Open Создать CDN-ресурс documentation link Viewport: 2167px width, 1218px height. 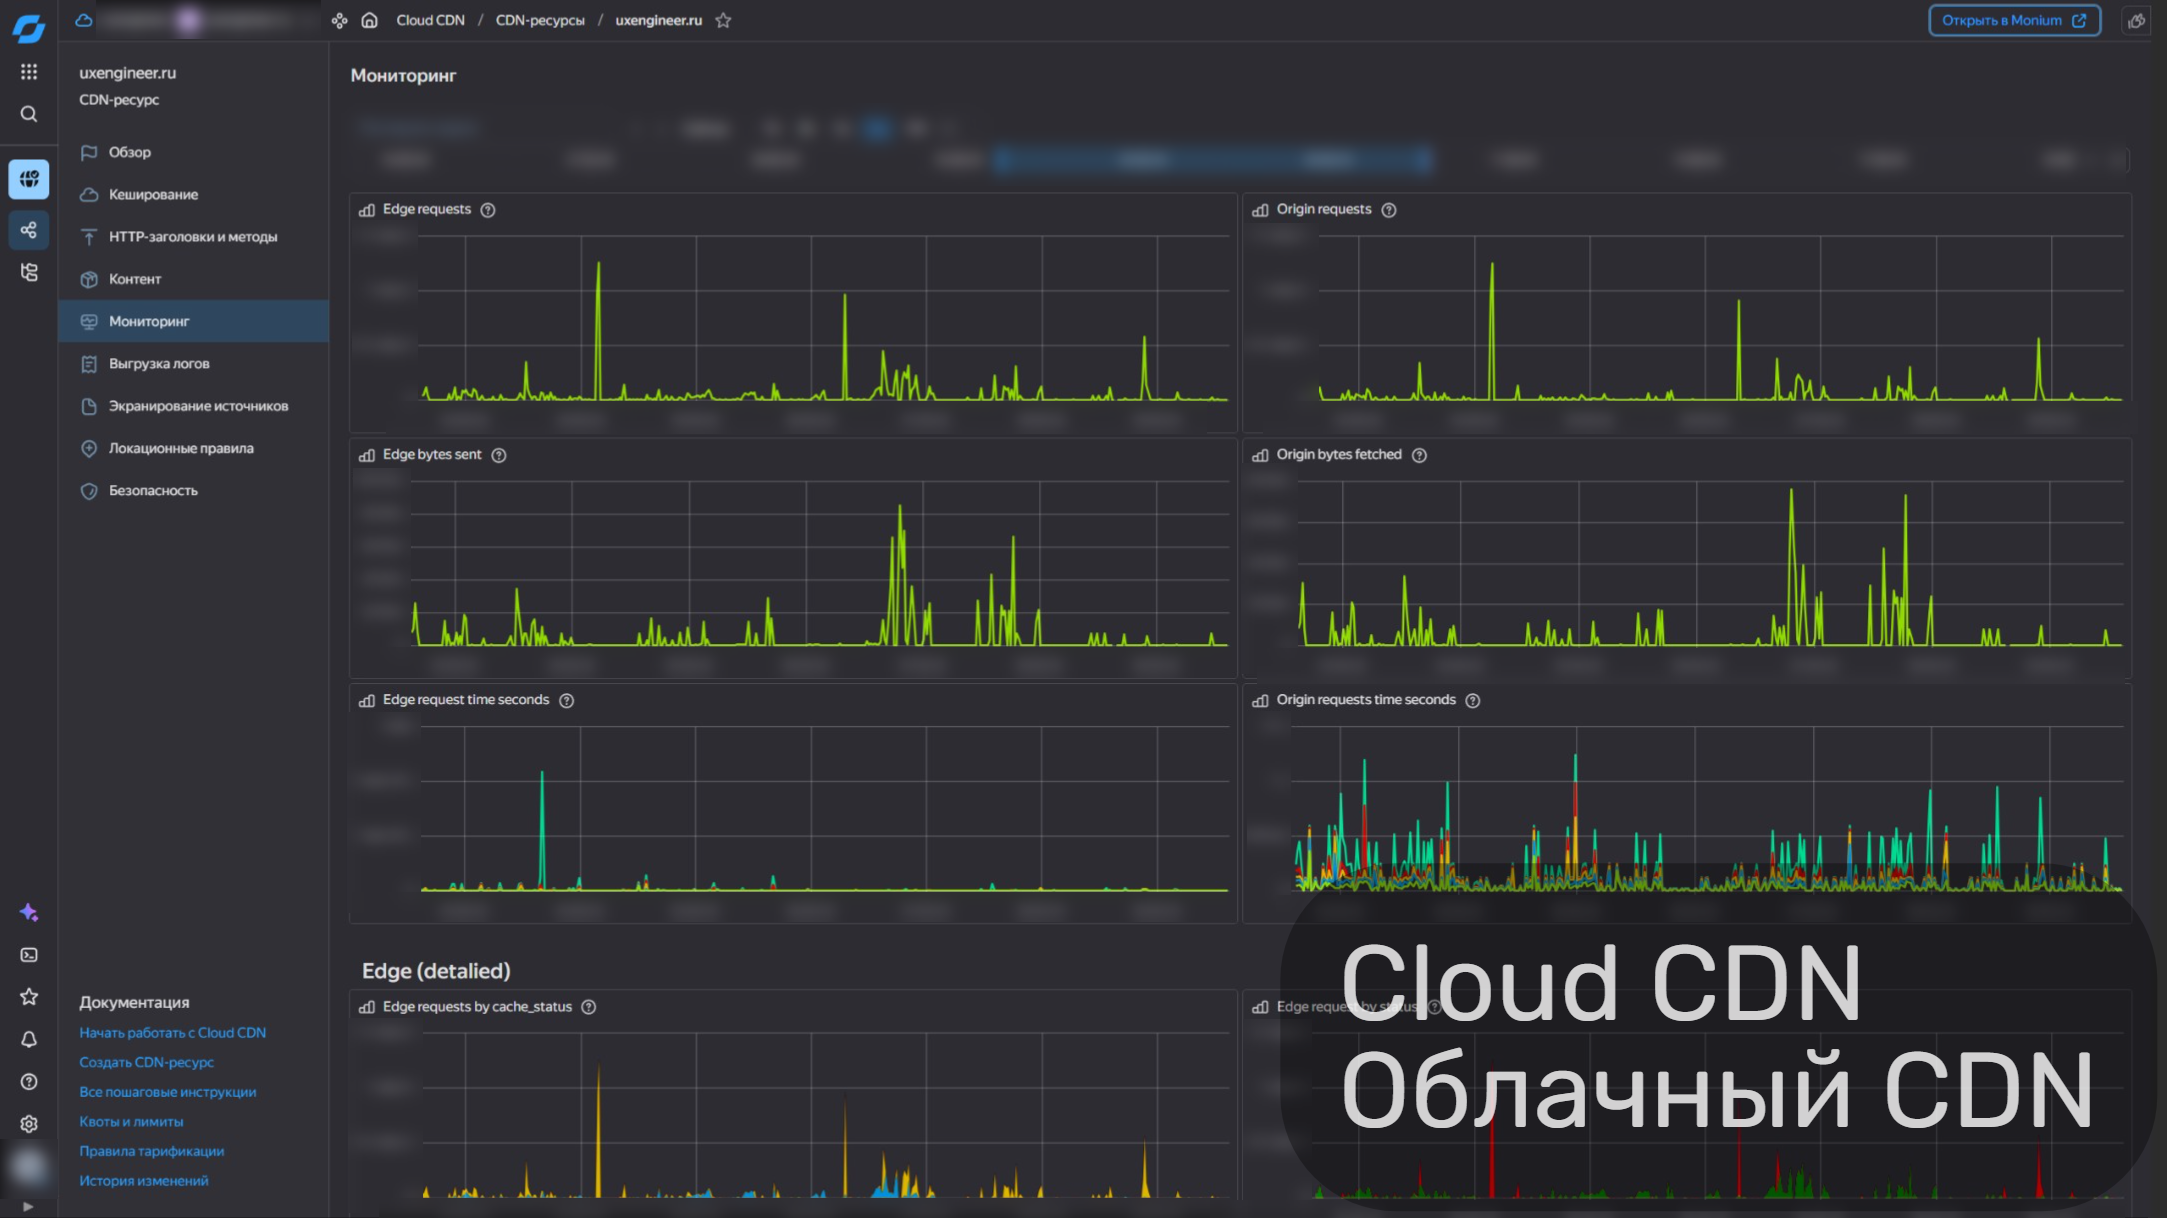click(x=147, y=1062)
